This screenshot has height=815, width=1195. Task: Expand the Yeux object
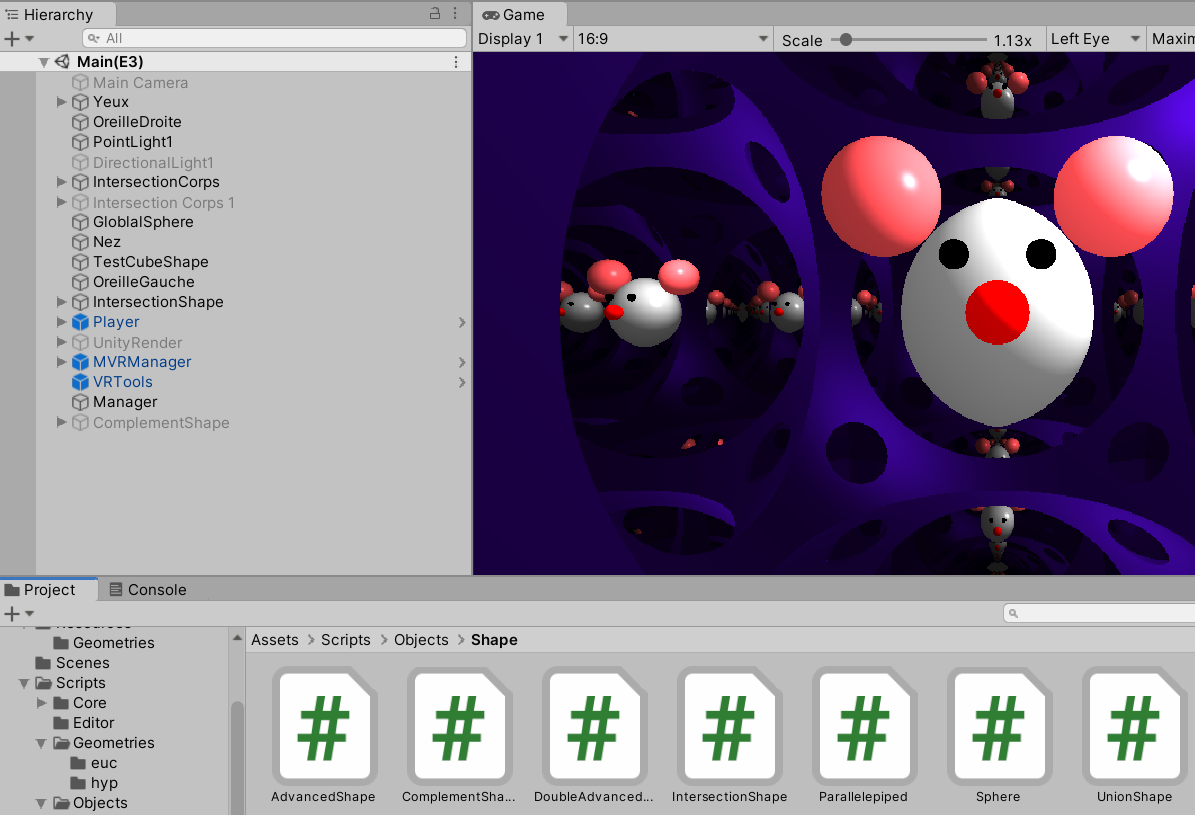click(61, 101)
